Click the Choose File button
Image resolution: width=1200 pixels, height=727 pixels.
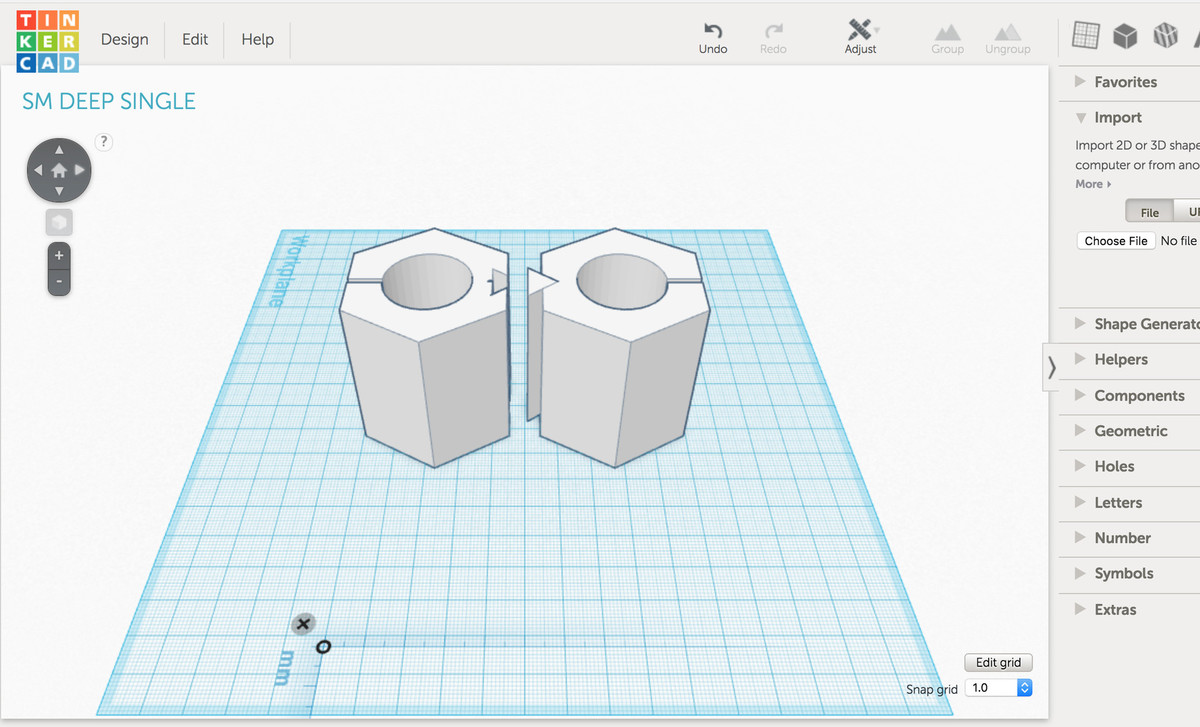1116,241
